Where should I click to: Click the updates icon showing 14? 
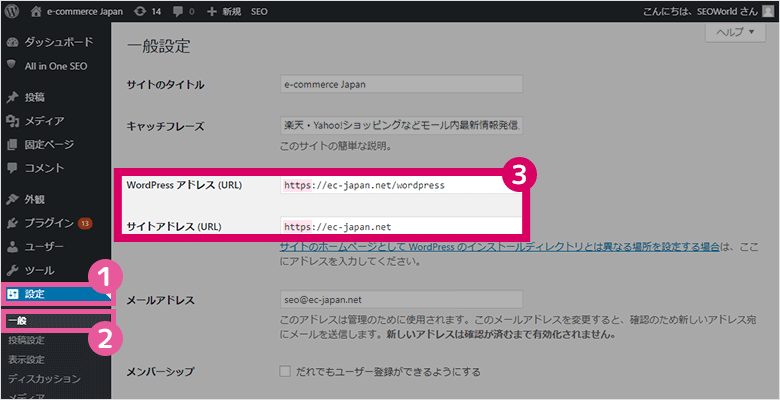pos(141,11)
